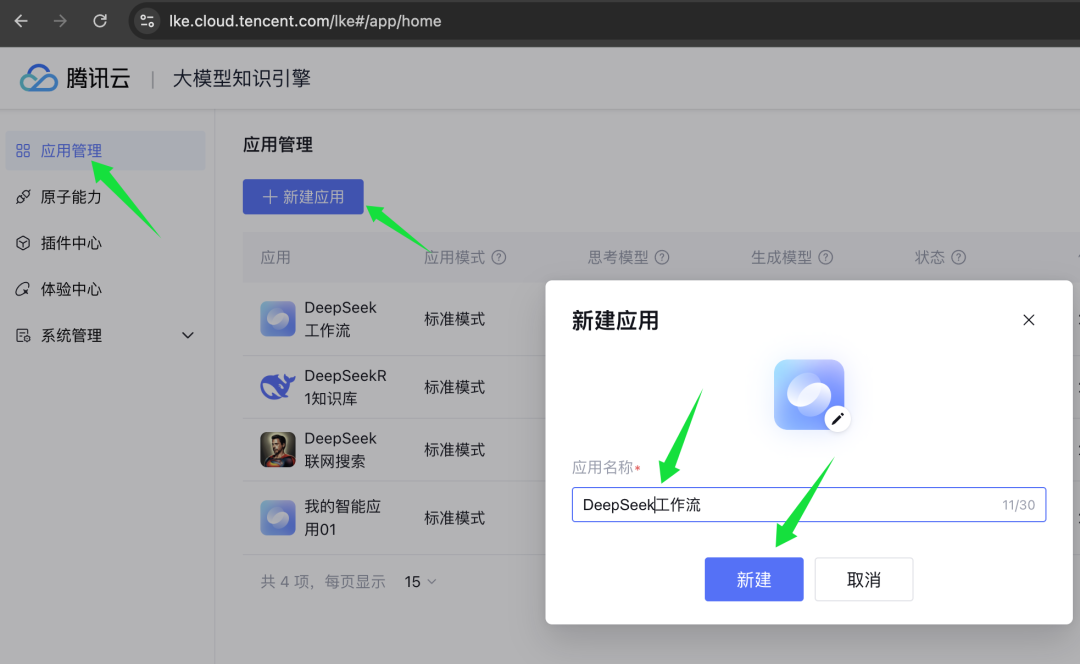Click the Tencent Cloud logo
This screenshot has height=664, width=1080.
(x=75, y=78)
